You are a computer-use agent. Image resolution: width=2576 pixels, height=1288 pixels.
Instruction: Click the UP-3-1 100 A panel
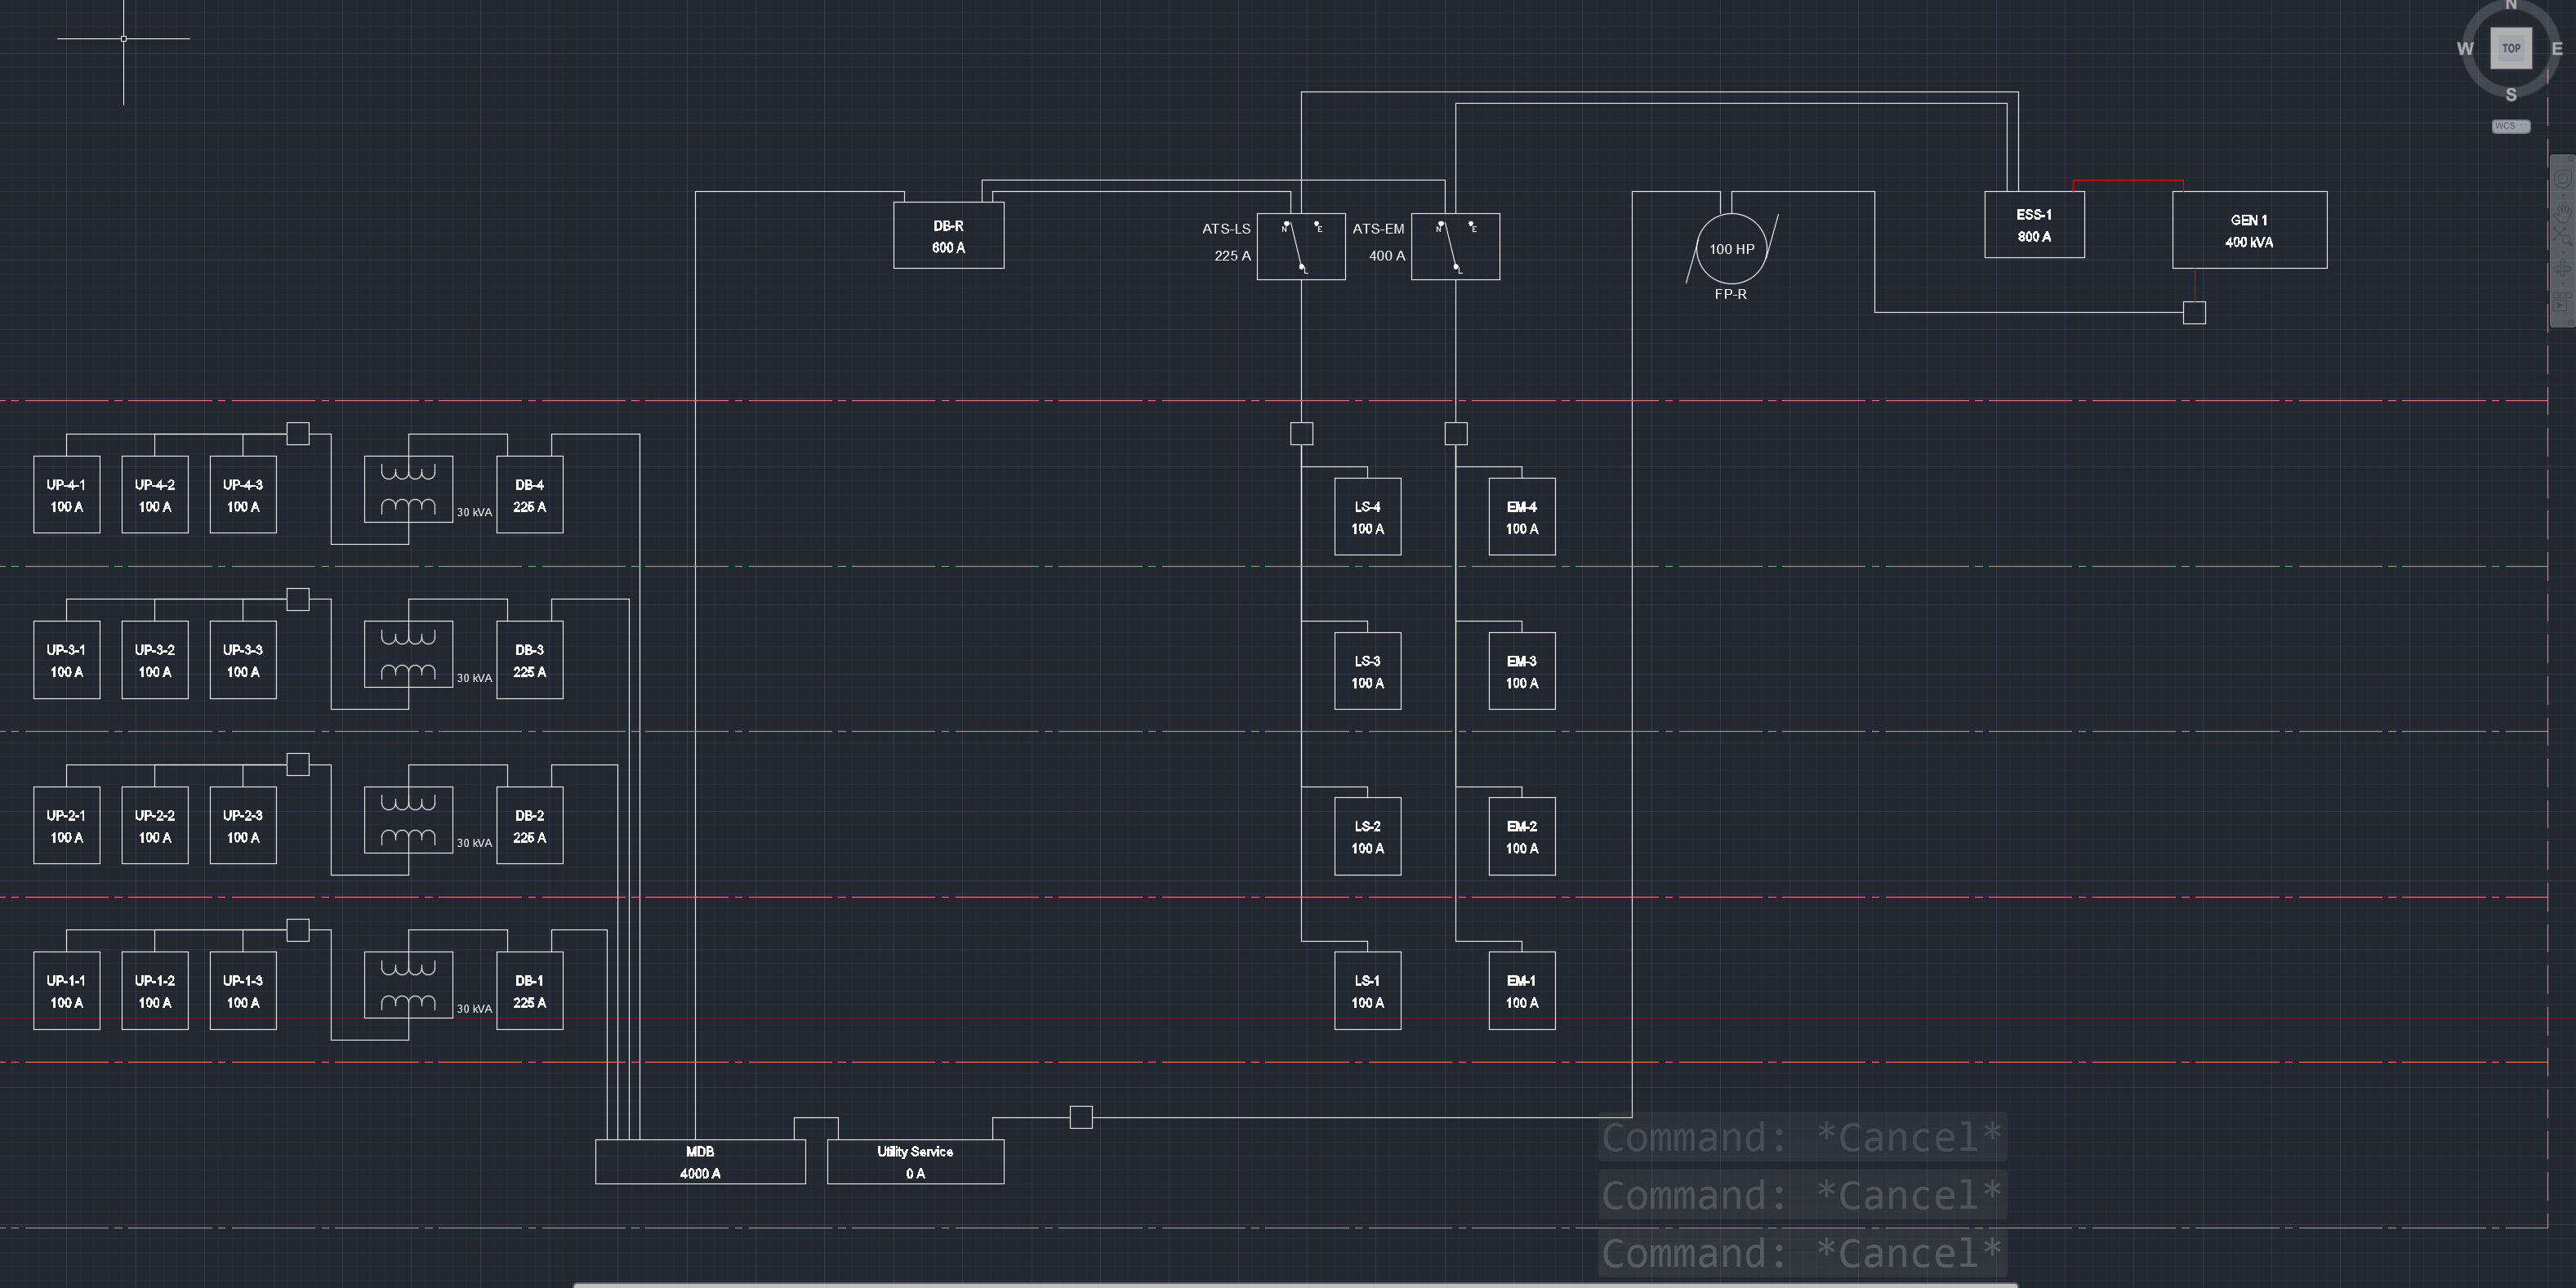coord(67,660)
